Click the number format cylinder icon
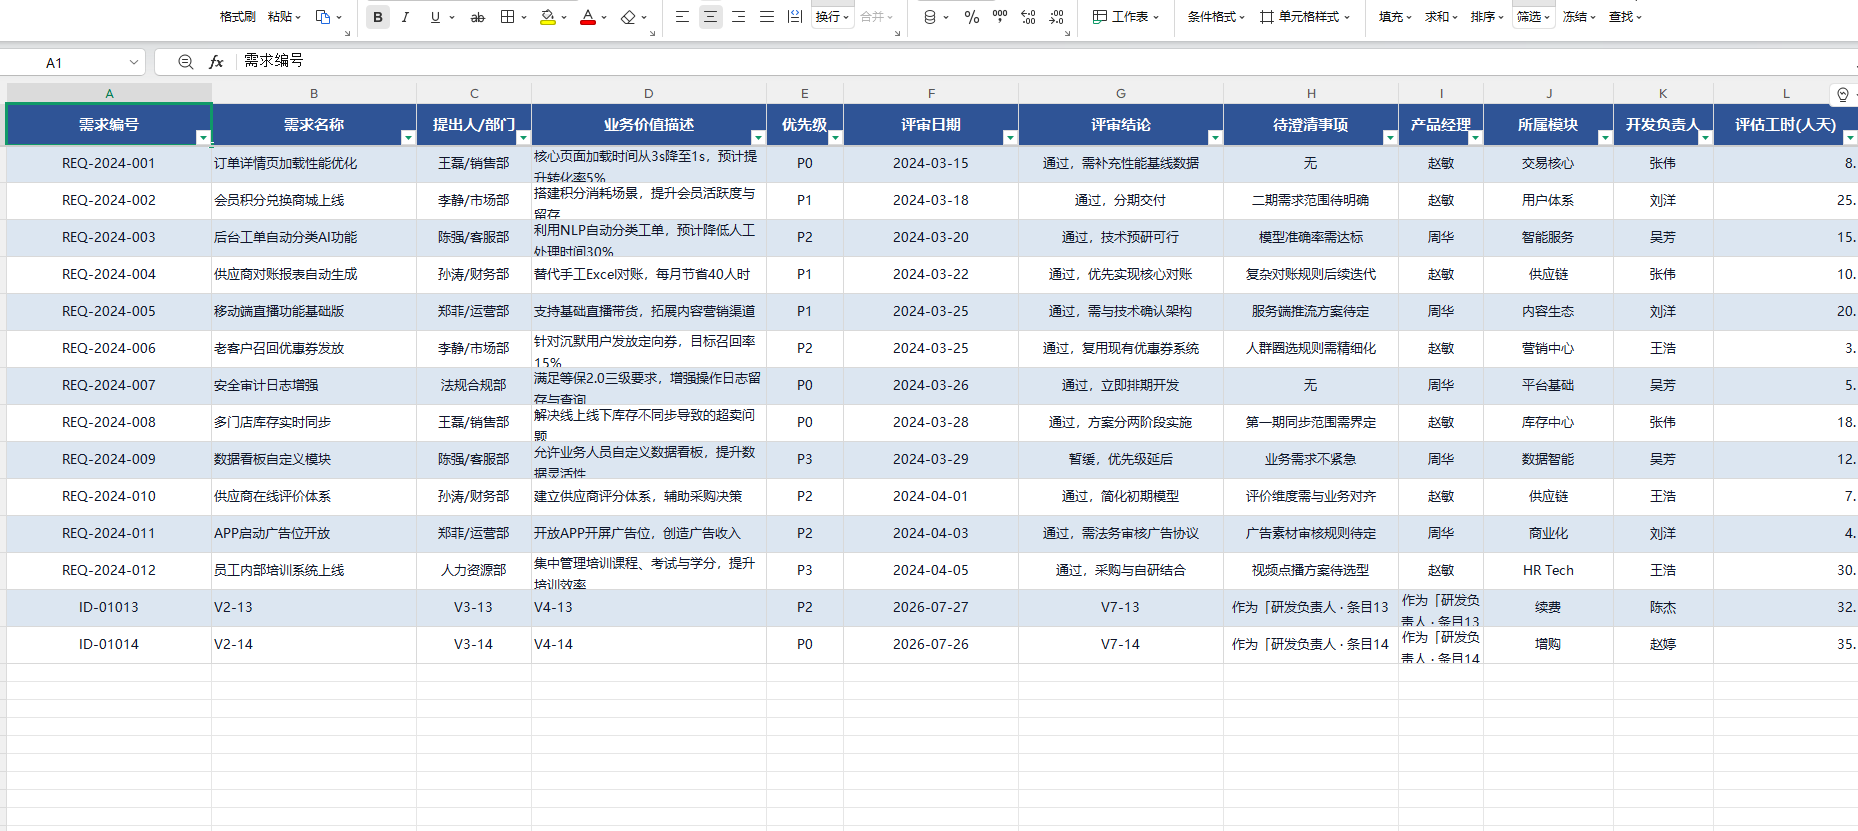This screenshot has width=1858, height=831. pyautogui.click(x=930, y=17)
